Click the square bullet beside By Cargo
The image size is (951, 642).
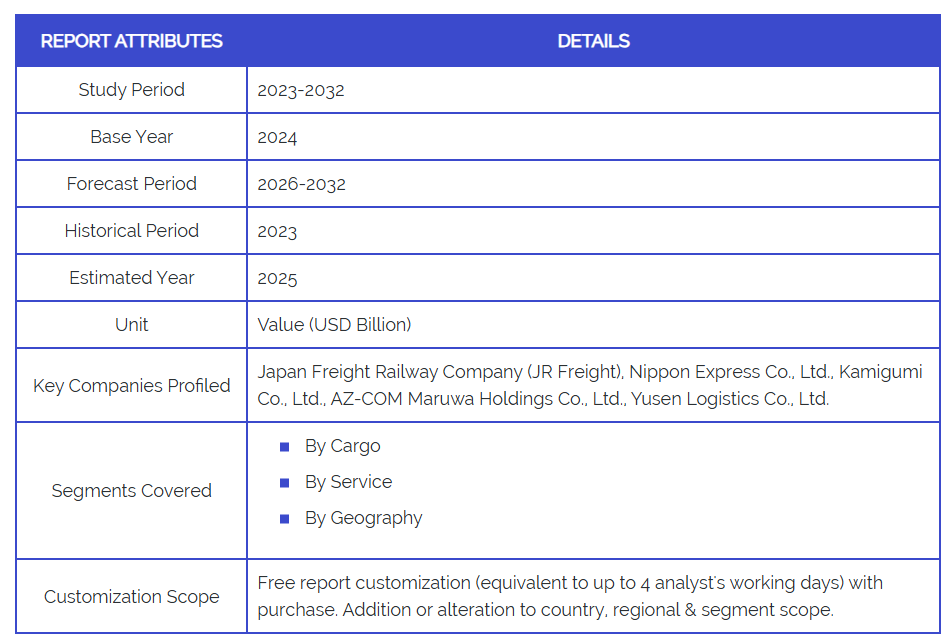click(284, 447)
